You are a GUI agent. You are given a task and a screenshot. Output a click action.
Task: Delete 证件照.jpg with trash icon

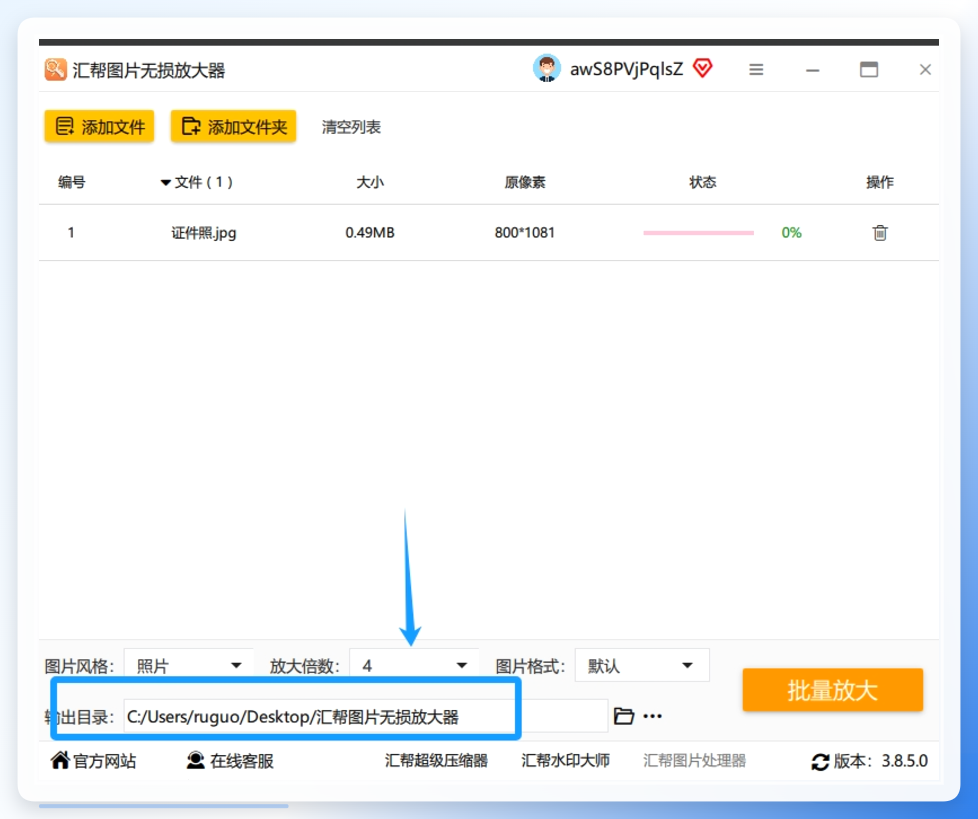point(879,233)
